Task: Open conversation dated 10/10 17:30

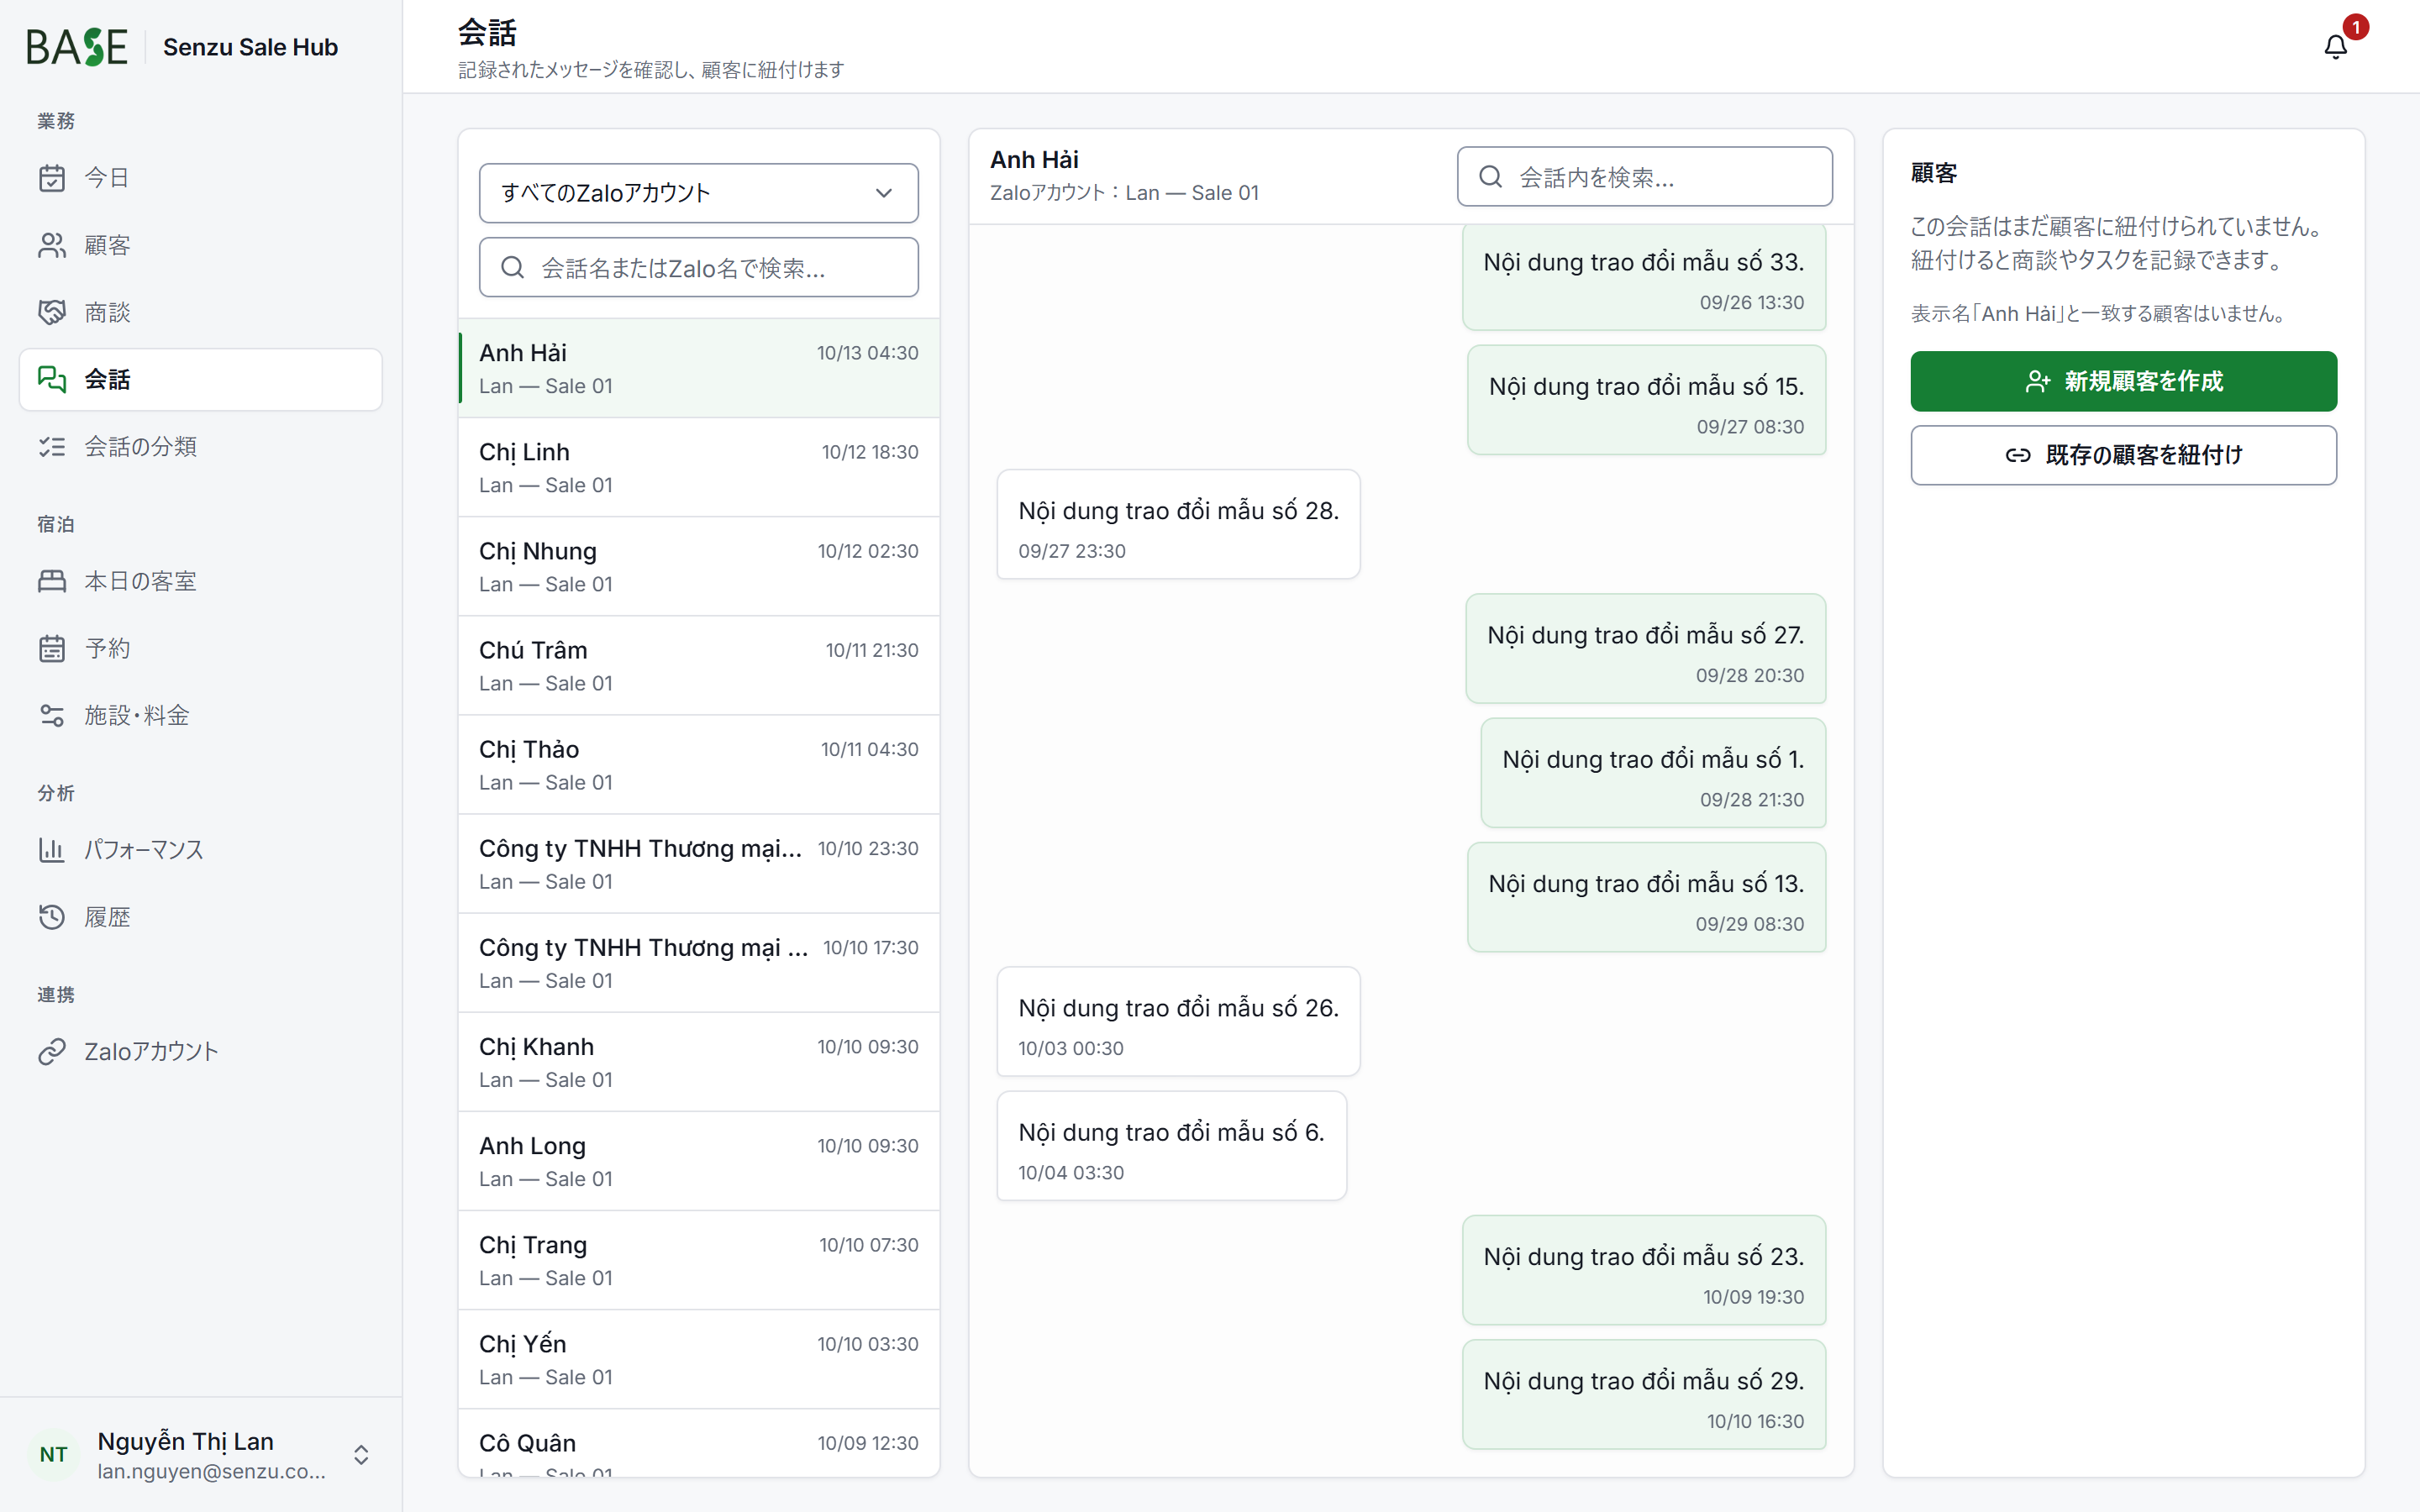Action: tap(699, 962)
